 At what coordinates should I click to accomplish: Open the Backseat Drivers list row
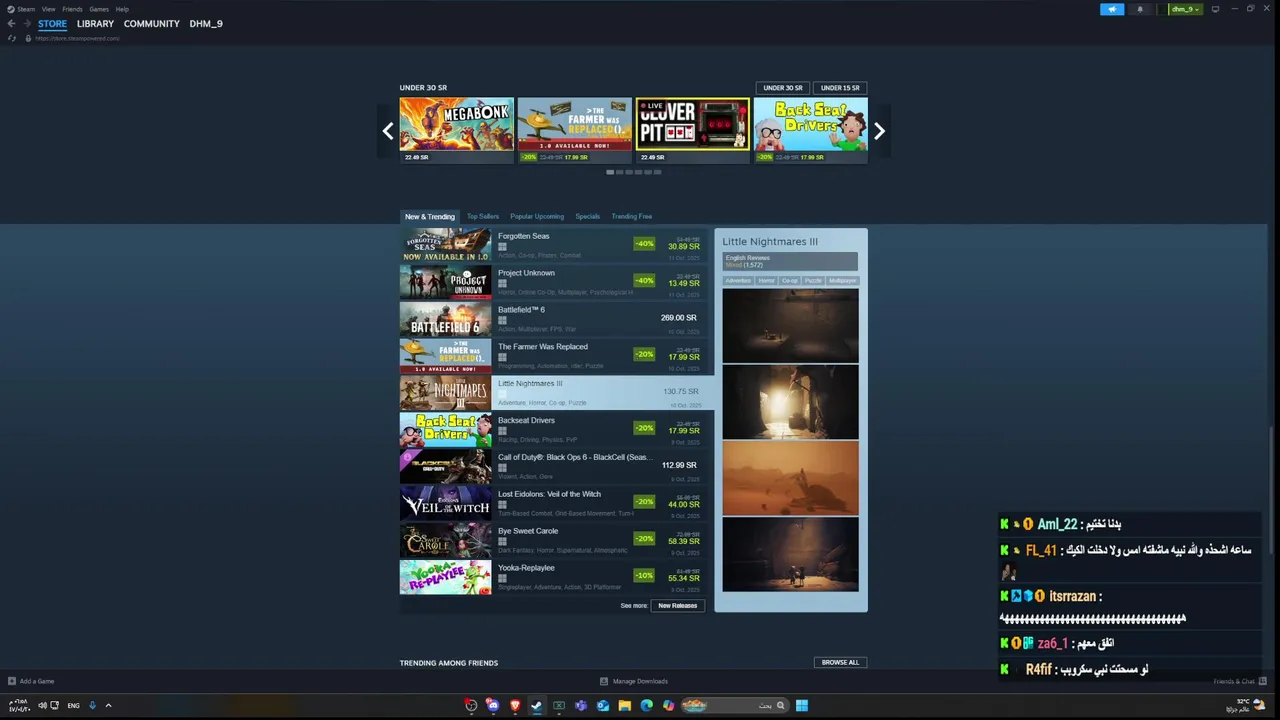554,430
